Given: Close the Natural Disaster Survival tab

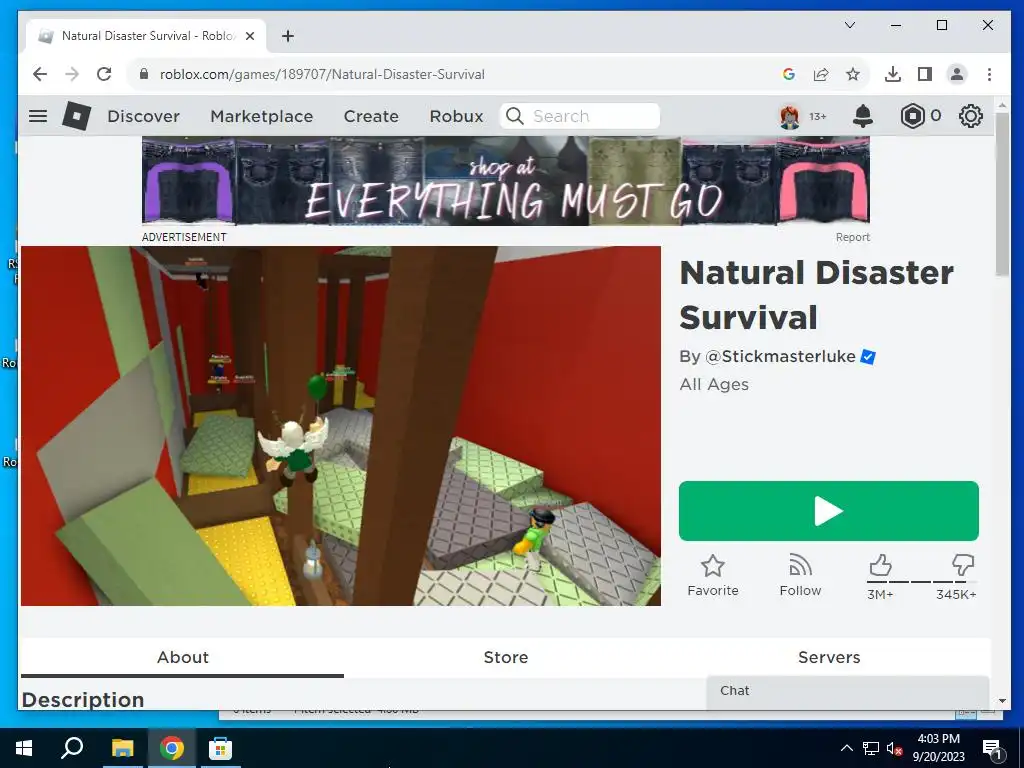Looking at the screenshot, I should [249, 36].
